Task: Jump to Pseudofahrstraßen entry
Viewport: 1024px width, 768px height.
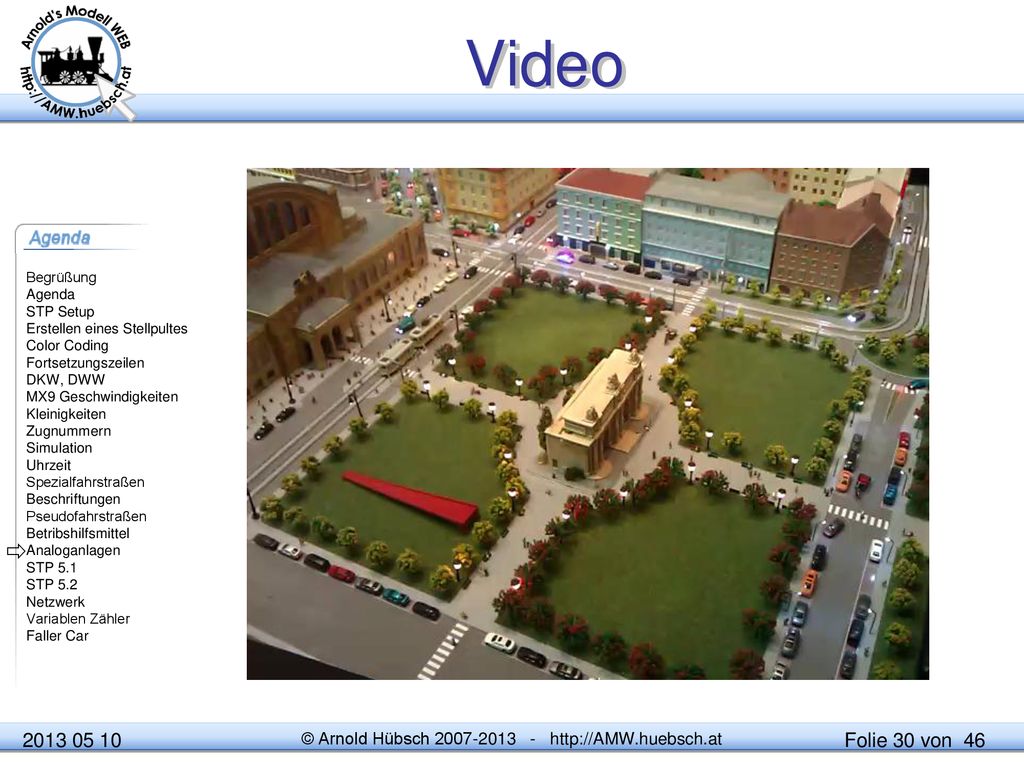Action: [x=86, y=516]
